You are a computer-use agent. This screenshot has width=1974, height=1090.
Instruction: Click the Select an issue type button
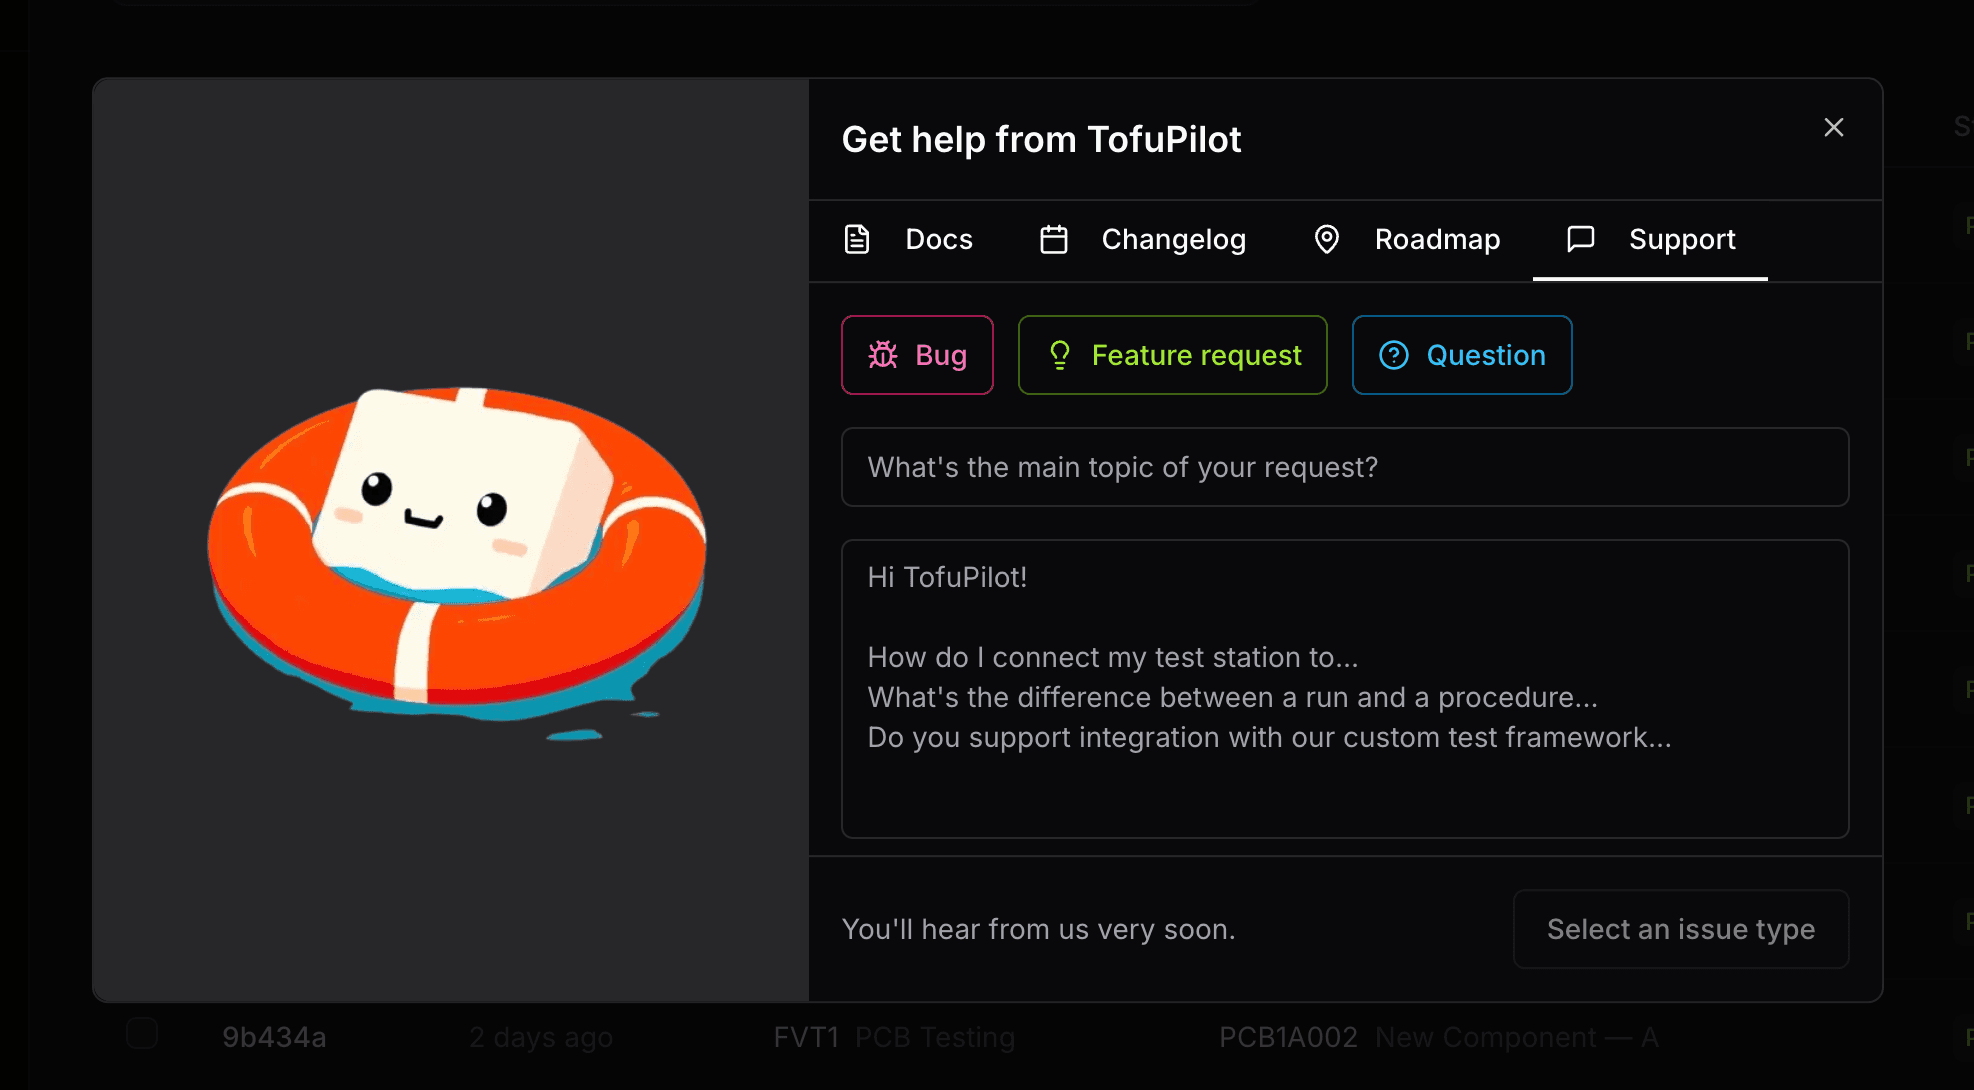pyautogui.click(x=1681, y=929)
